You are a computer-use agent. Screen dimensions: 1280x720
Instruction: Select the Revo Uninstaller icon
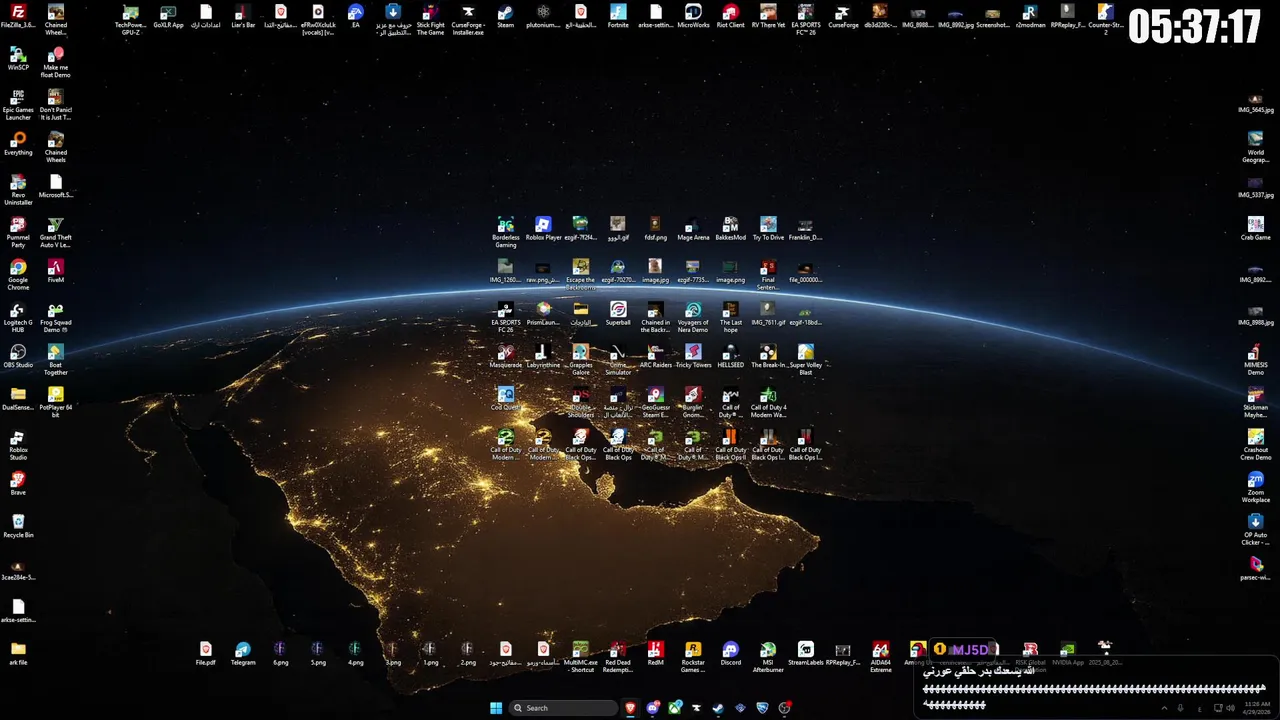pyautogui.click(x=18, y=190)
